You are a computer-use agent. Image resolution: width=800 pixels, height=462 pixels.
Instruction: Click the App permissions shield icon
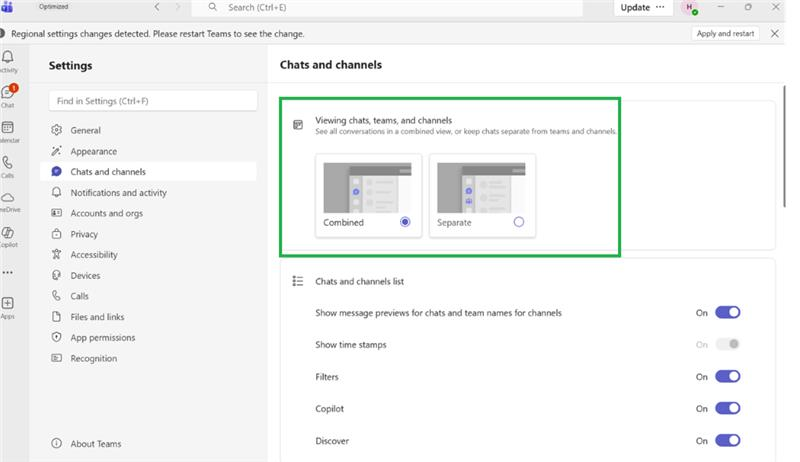pyautogui.click(x=57, y=337)
